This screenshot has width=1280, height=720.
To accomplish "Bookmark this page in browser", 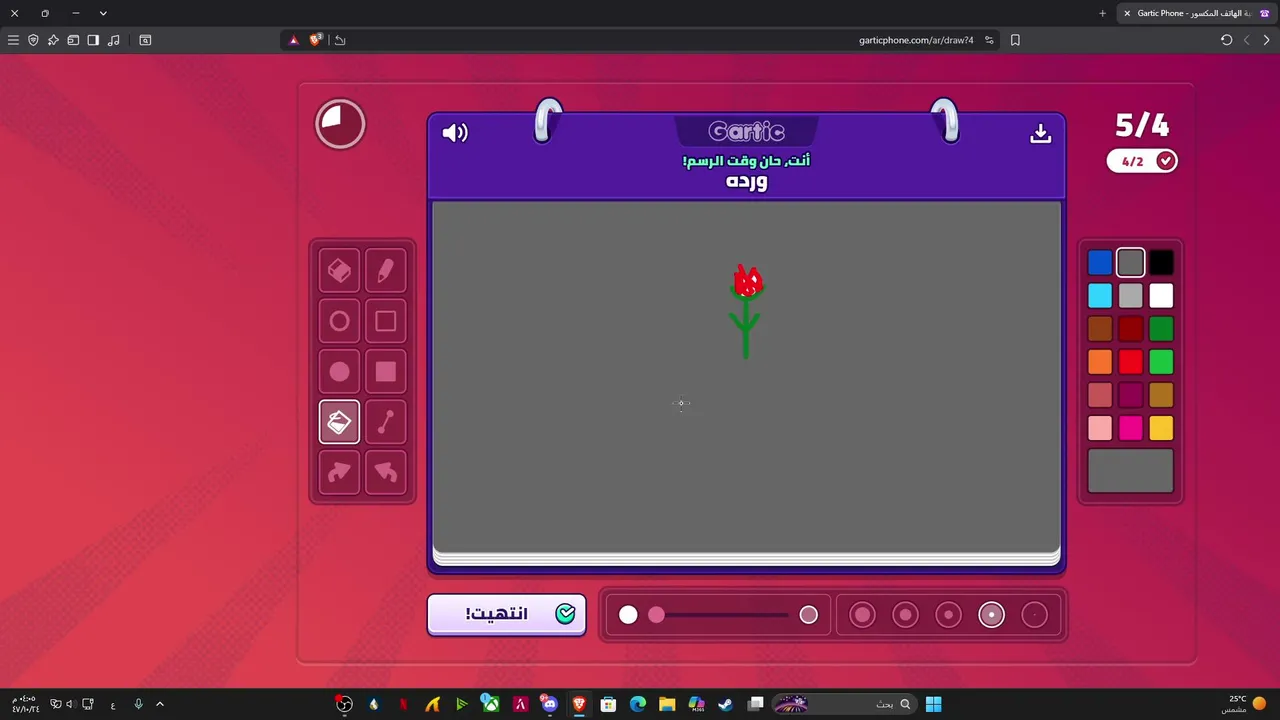I will point(1015,40).
